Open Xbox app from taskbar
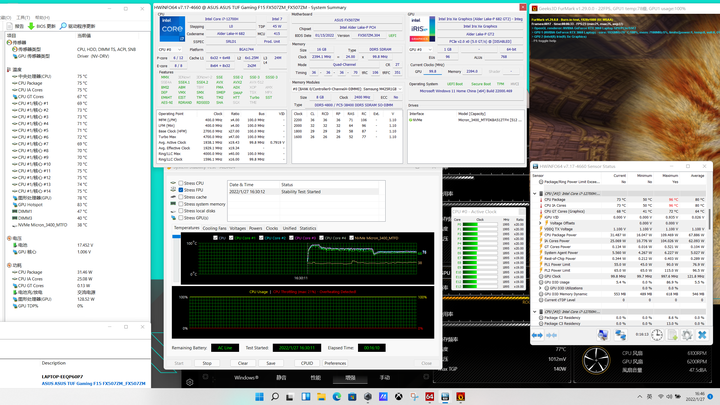The width and height of the screenshot is (720, 405). 399,397
